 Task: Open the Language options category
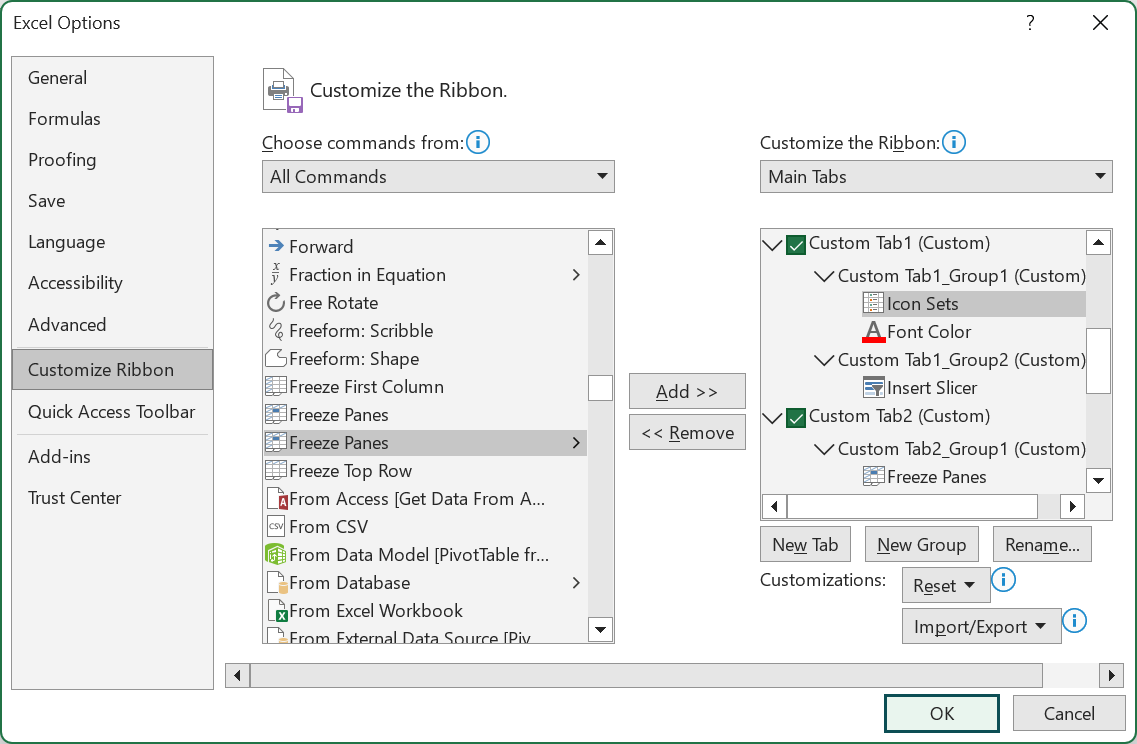click(112, 241)
